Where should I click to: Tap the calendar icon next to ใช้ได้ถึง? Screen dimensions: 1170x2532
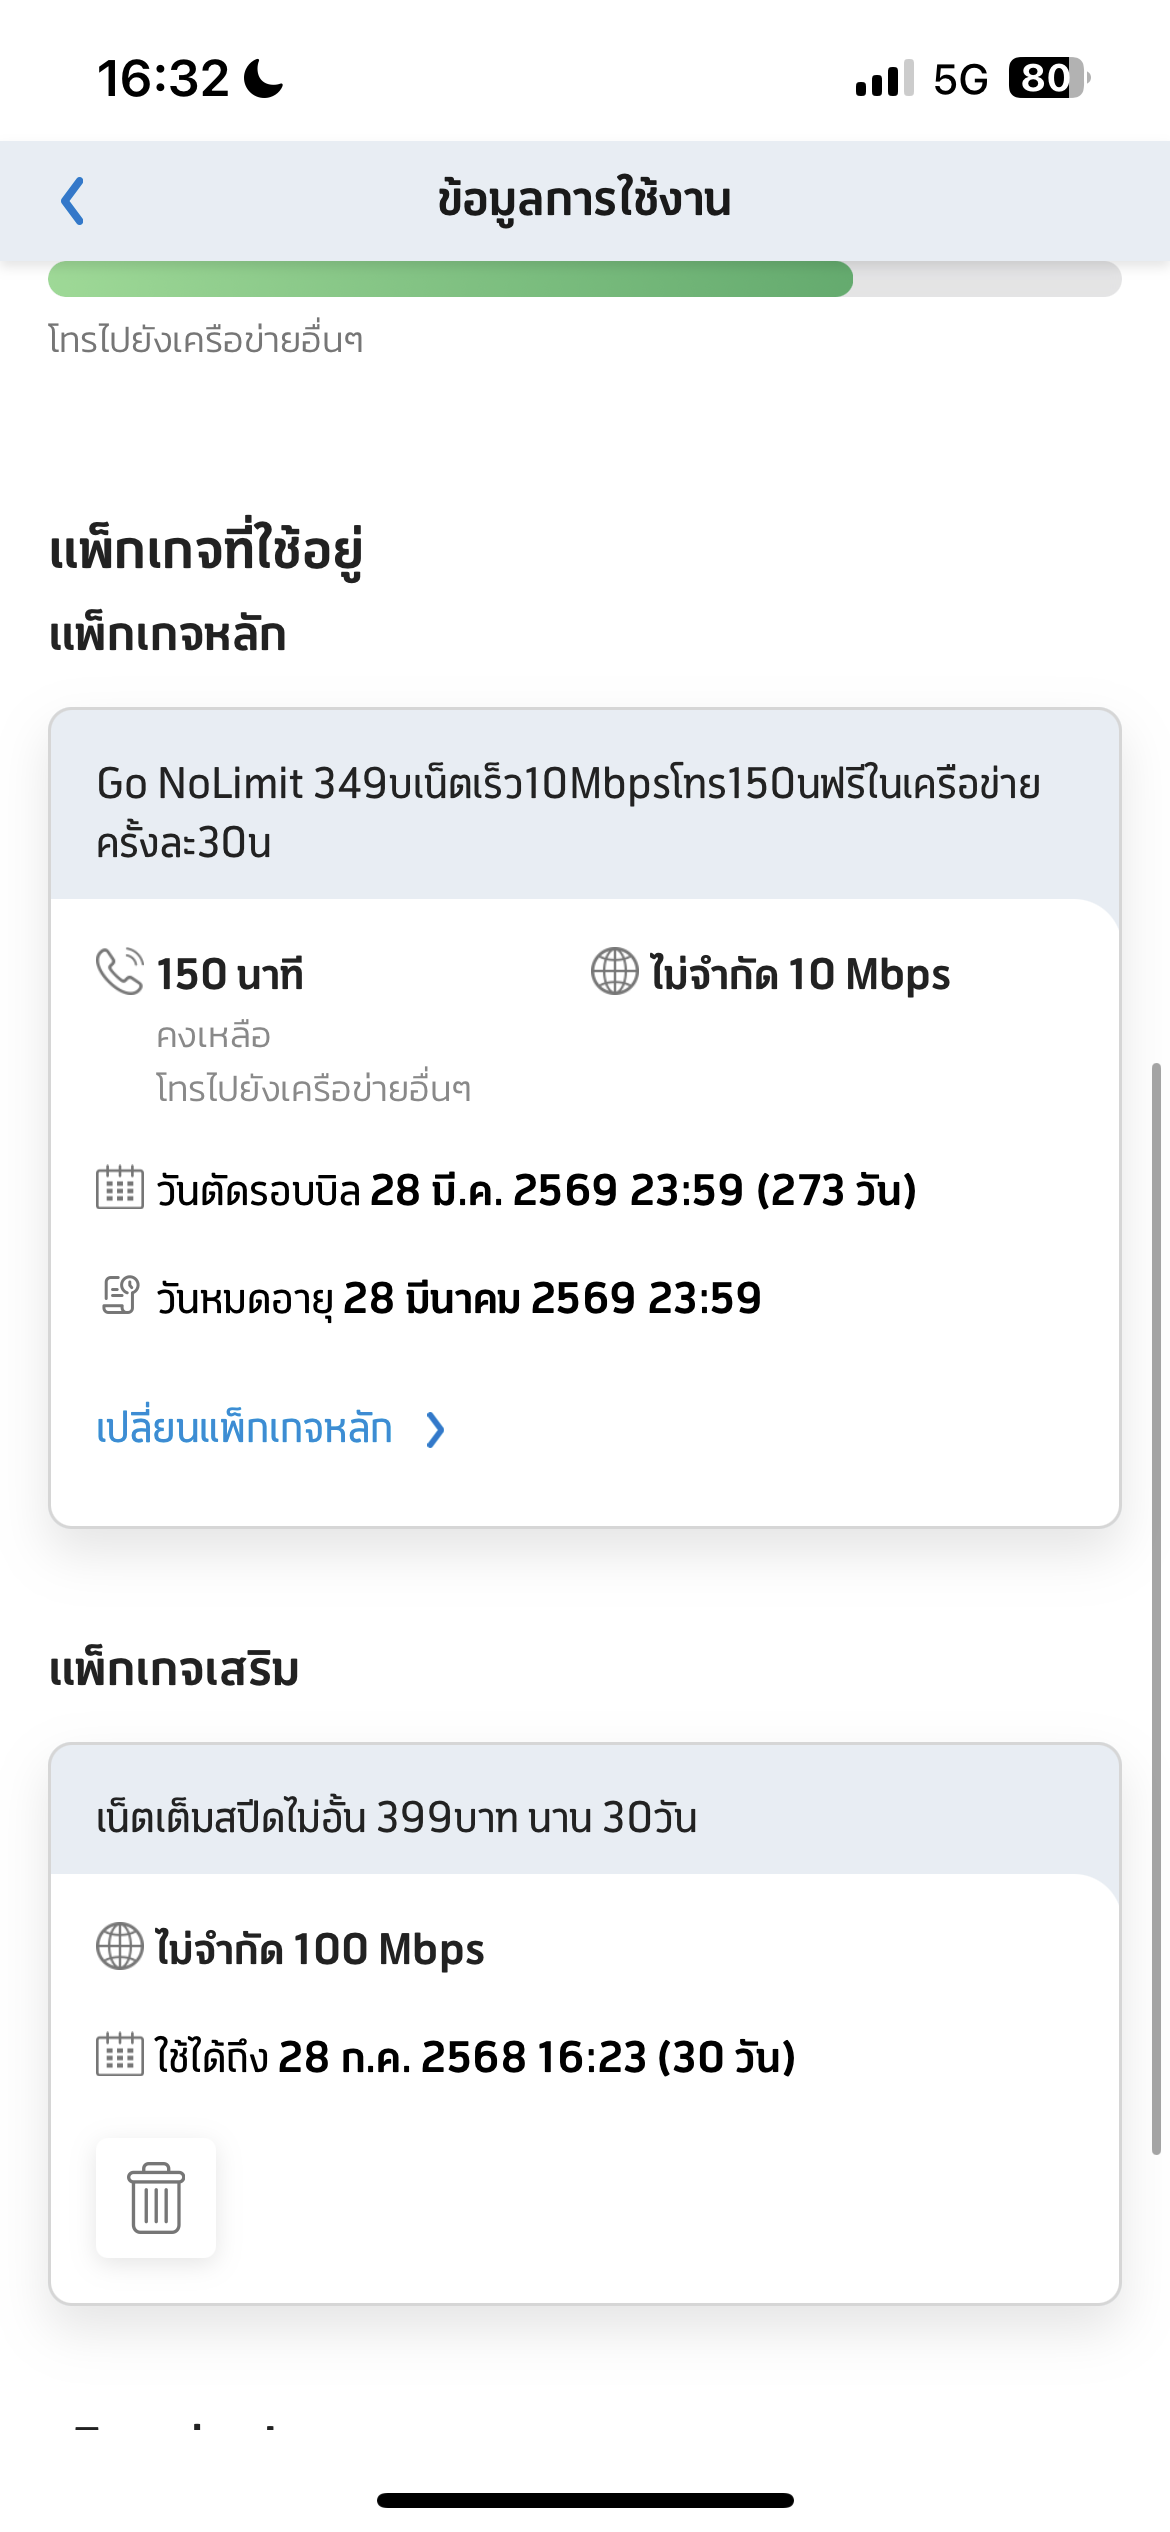(x=120, y=2054)
